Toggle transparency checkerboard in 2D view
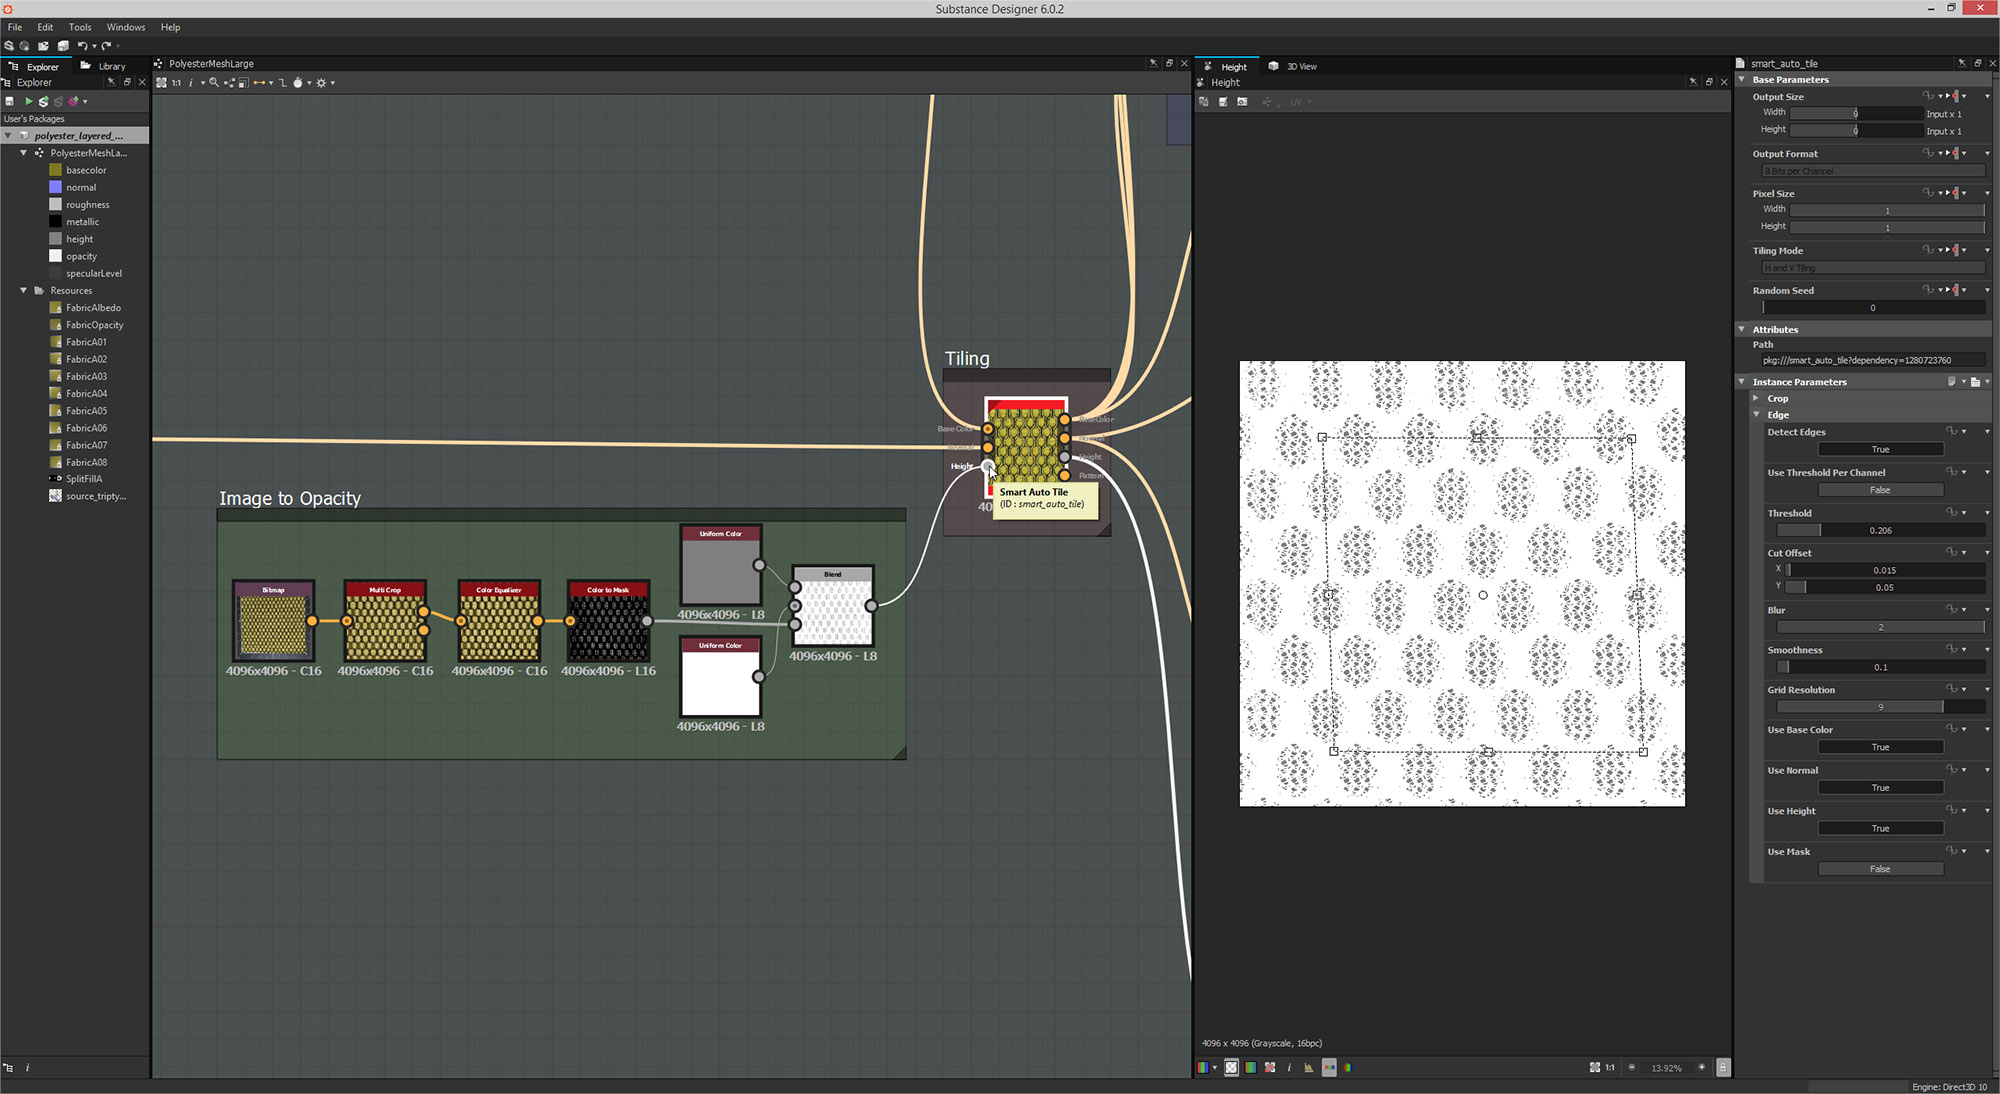Image resolution: width=2000 pixels, height=1094 pixels. pyautogui.click(x=1231, y=1067)
